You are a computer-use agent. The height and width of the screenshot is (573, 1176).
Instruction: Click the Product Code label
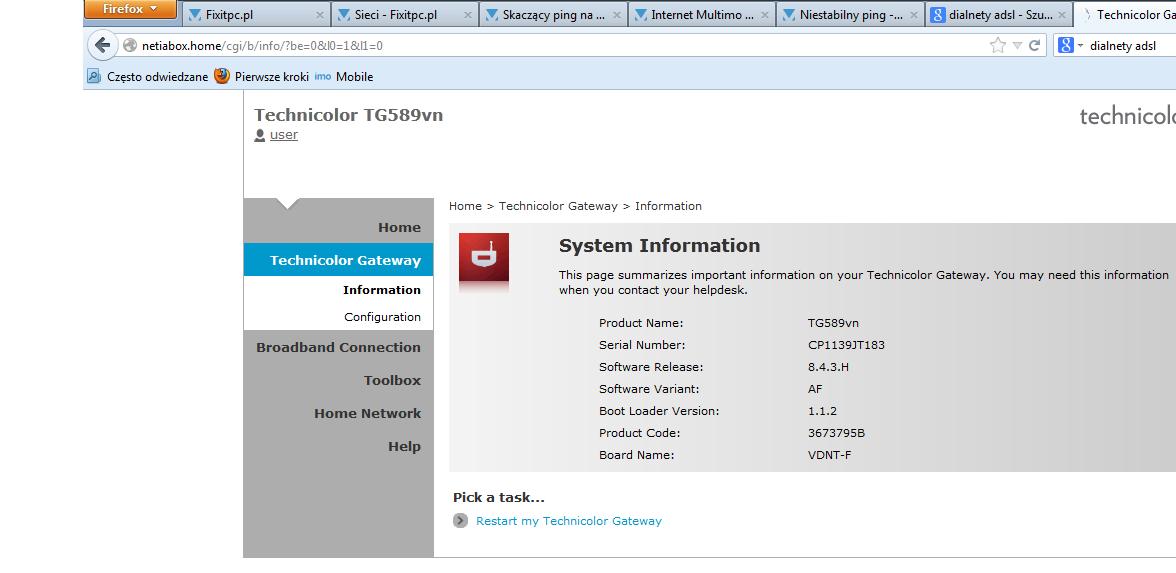[640, 434]
